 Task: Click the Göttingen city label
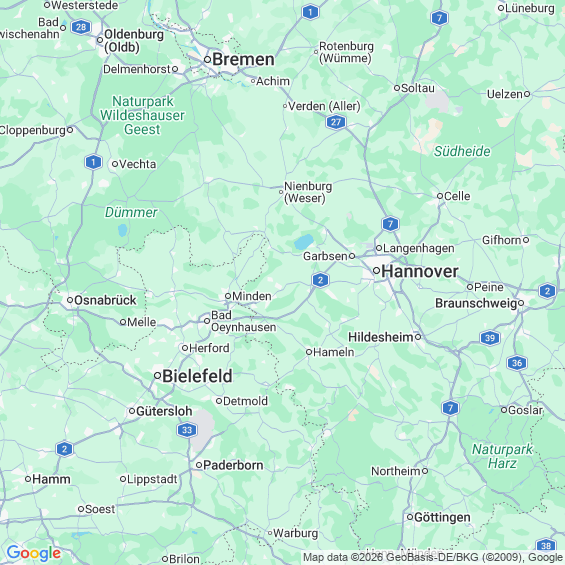tap(442, 517)
